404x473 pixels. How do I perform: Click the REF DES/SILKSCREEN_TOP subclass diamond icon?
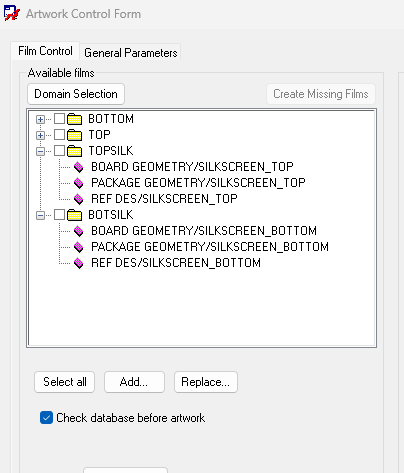(79, 199)
